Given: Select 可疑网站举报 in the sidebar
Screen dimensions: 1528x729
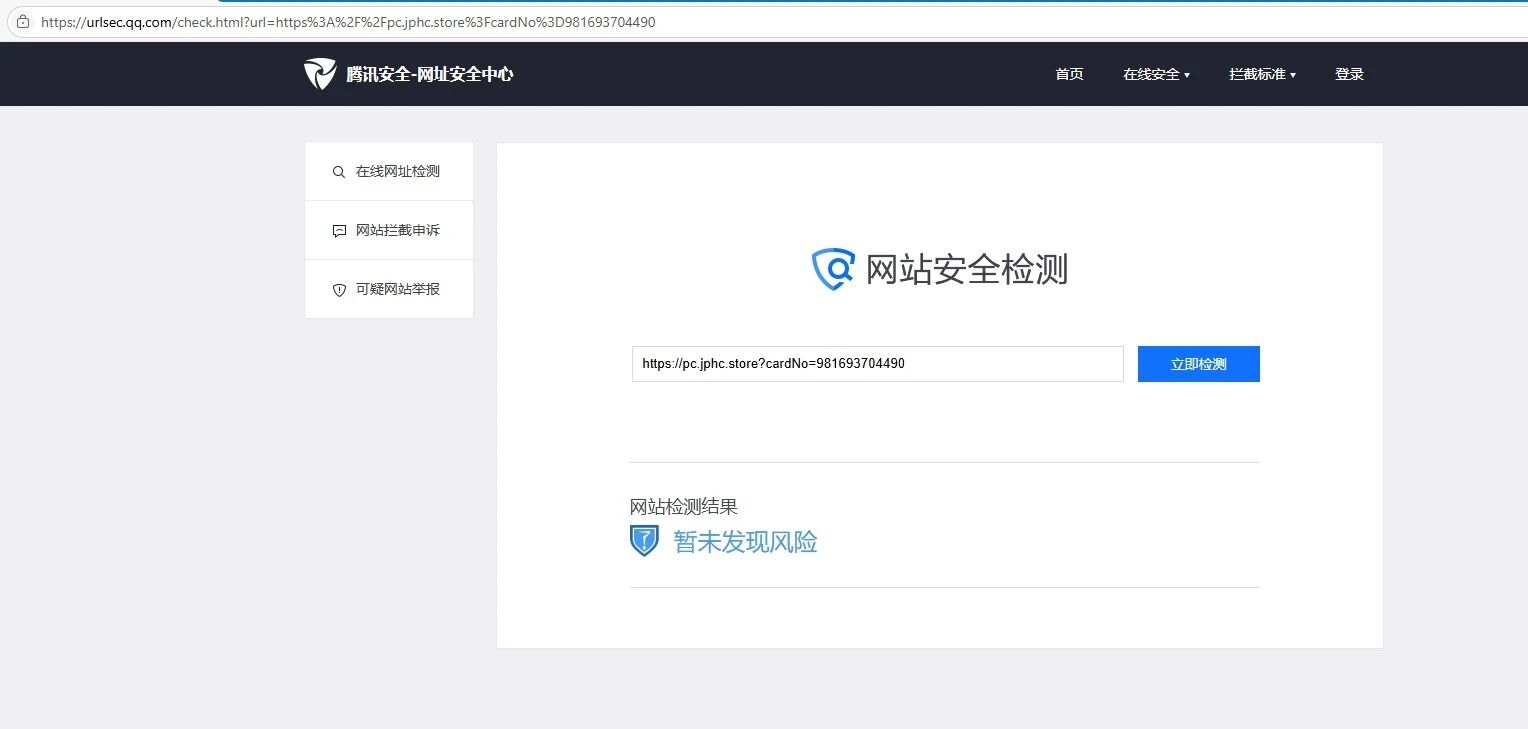Looking at the screenshot, I should (x=389, y=289).
